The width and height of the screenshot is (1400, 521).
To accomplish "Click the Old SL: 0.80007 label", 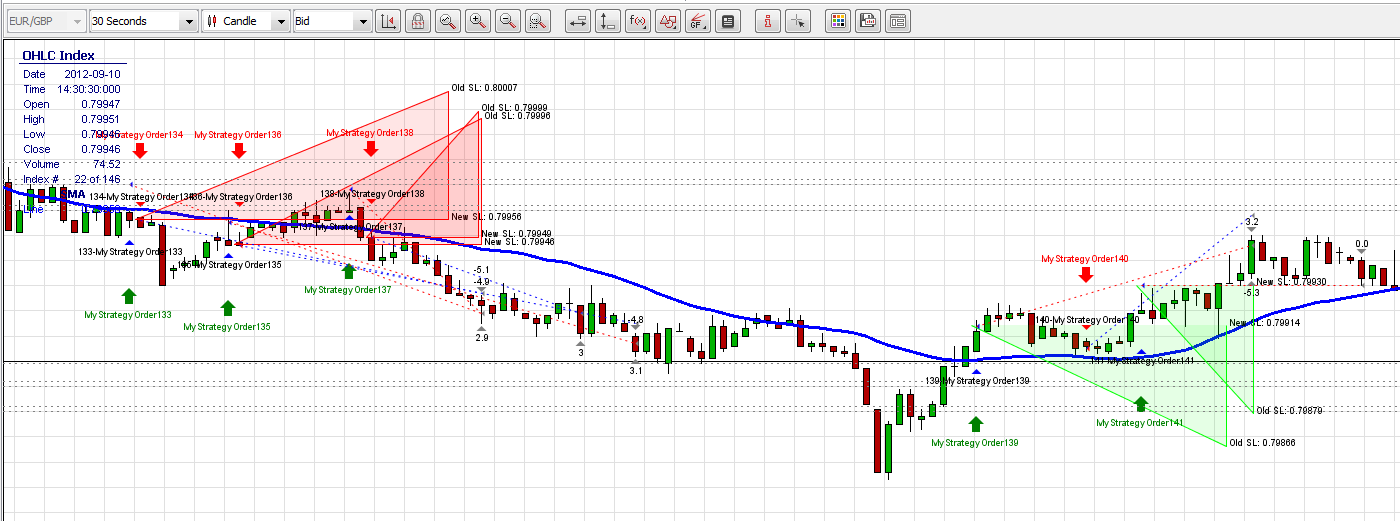I will click(x=484, y=88).
